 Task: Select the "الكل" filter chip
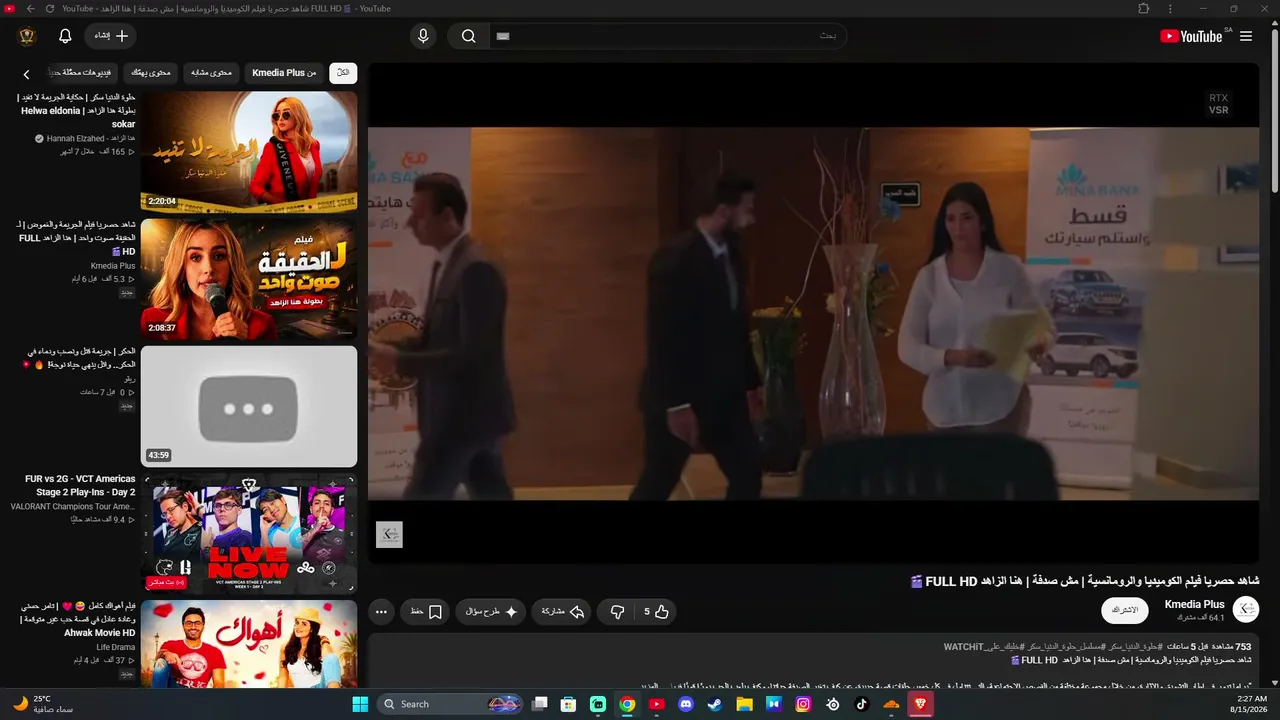coord(343,73)
